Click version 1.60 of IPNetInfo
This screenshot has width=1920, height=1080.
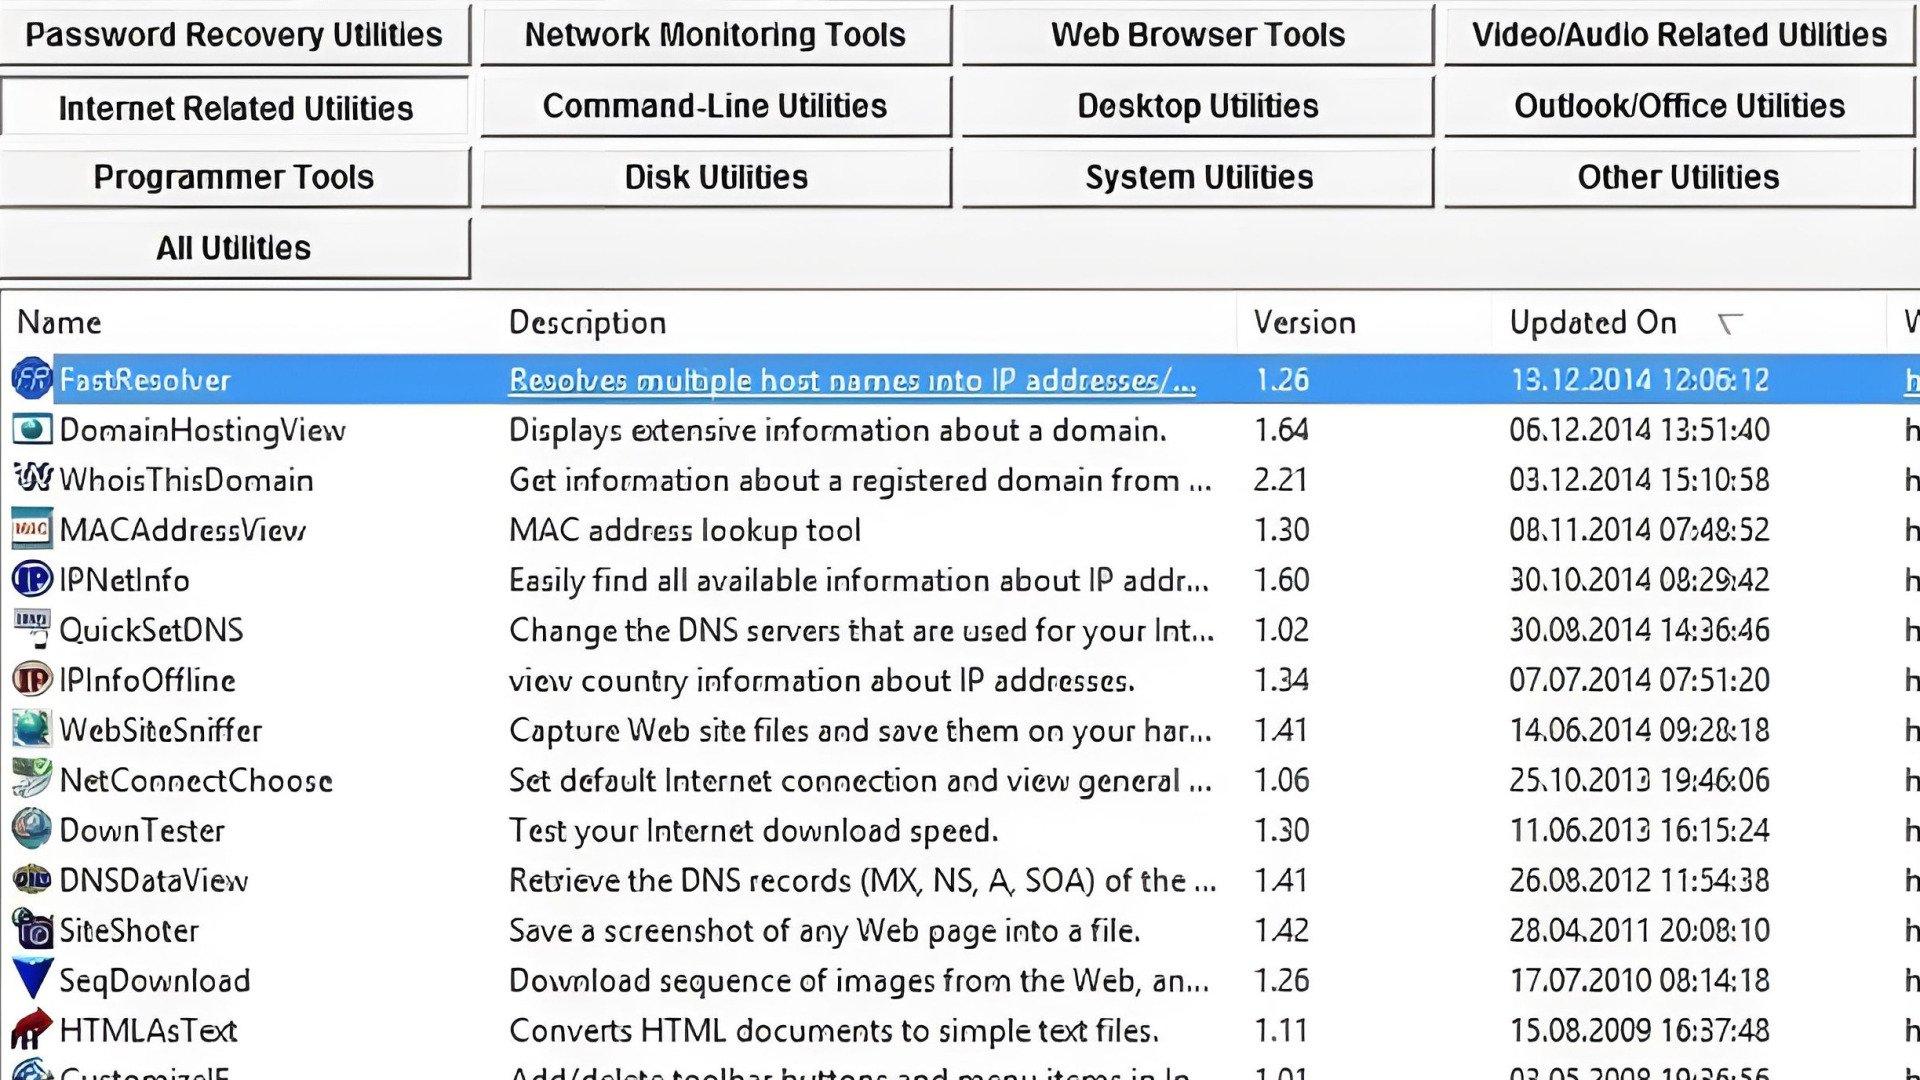click(1282, 580)
